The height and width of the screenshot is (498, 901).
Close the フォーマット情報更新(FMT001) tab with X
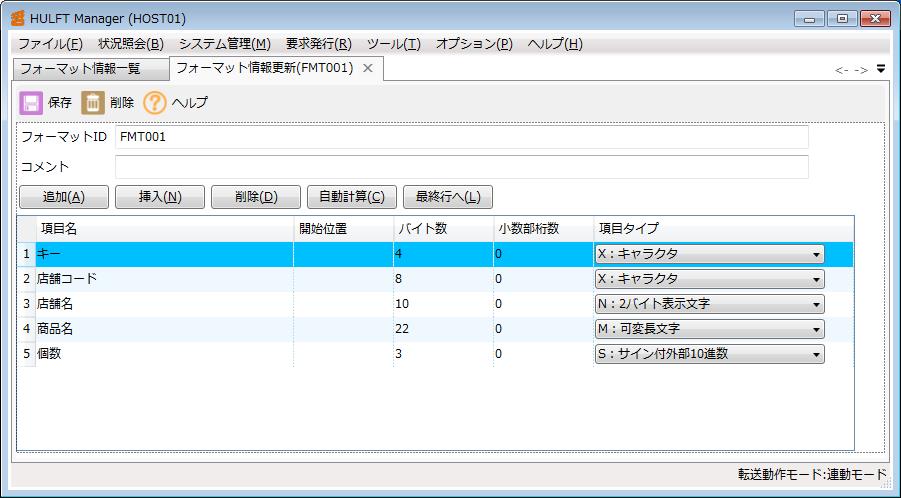click(x=368, y=68)
